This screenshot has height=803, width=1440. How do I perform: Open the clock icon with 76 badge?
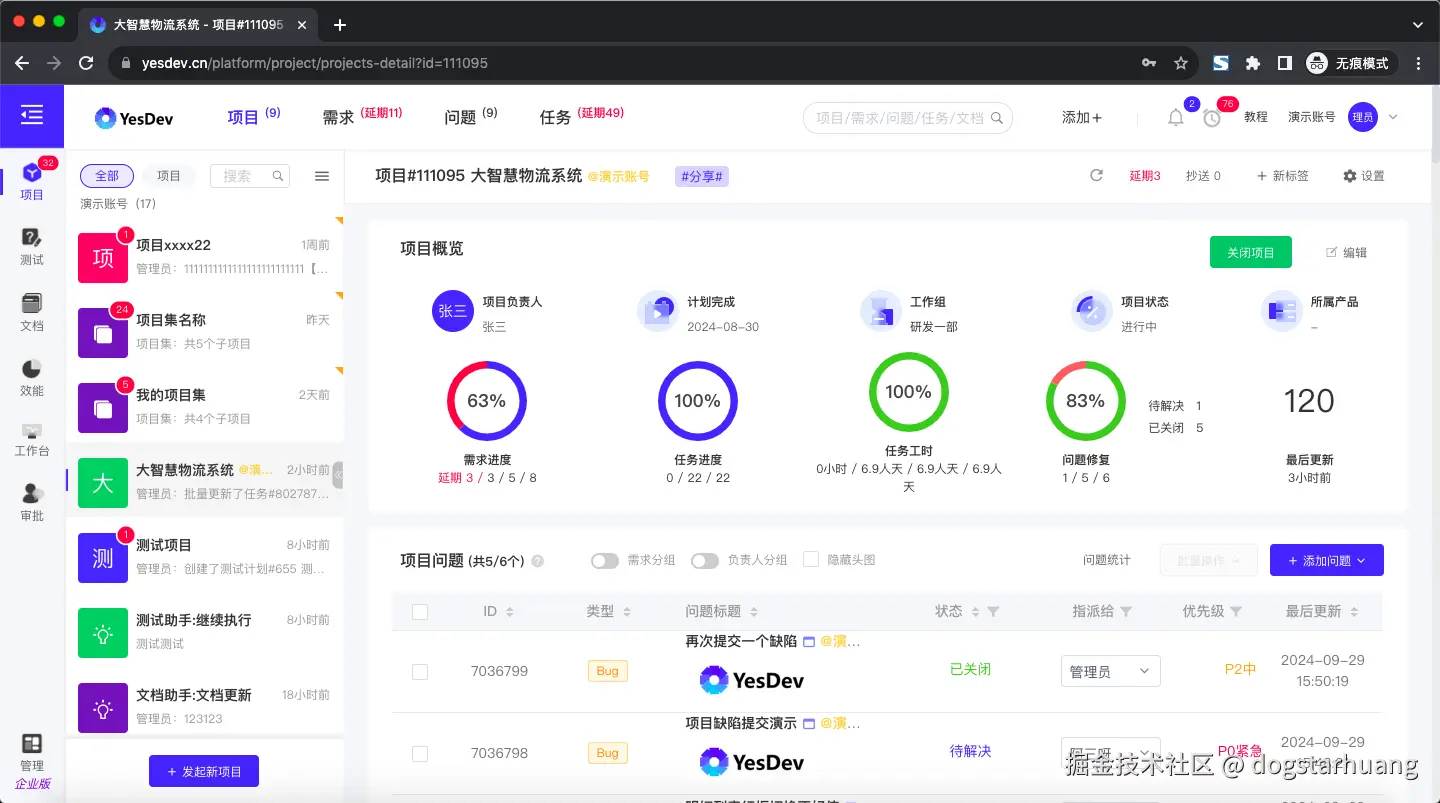pos(1212,117)
